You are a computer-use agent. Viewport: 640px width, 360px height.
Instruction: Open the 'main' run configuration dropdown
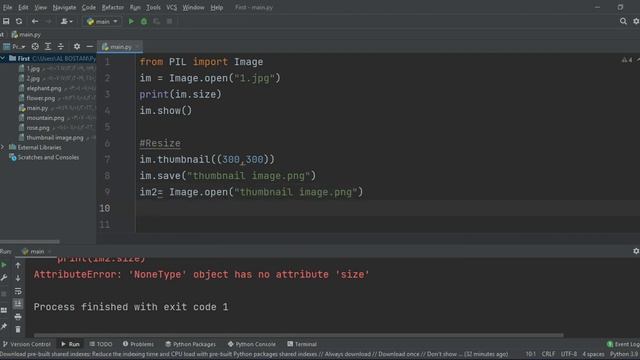click(102, 21)
